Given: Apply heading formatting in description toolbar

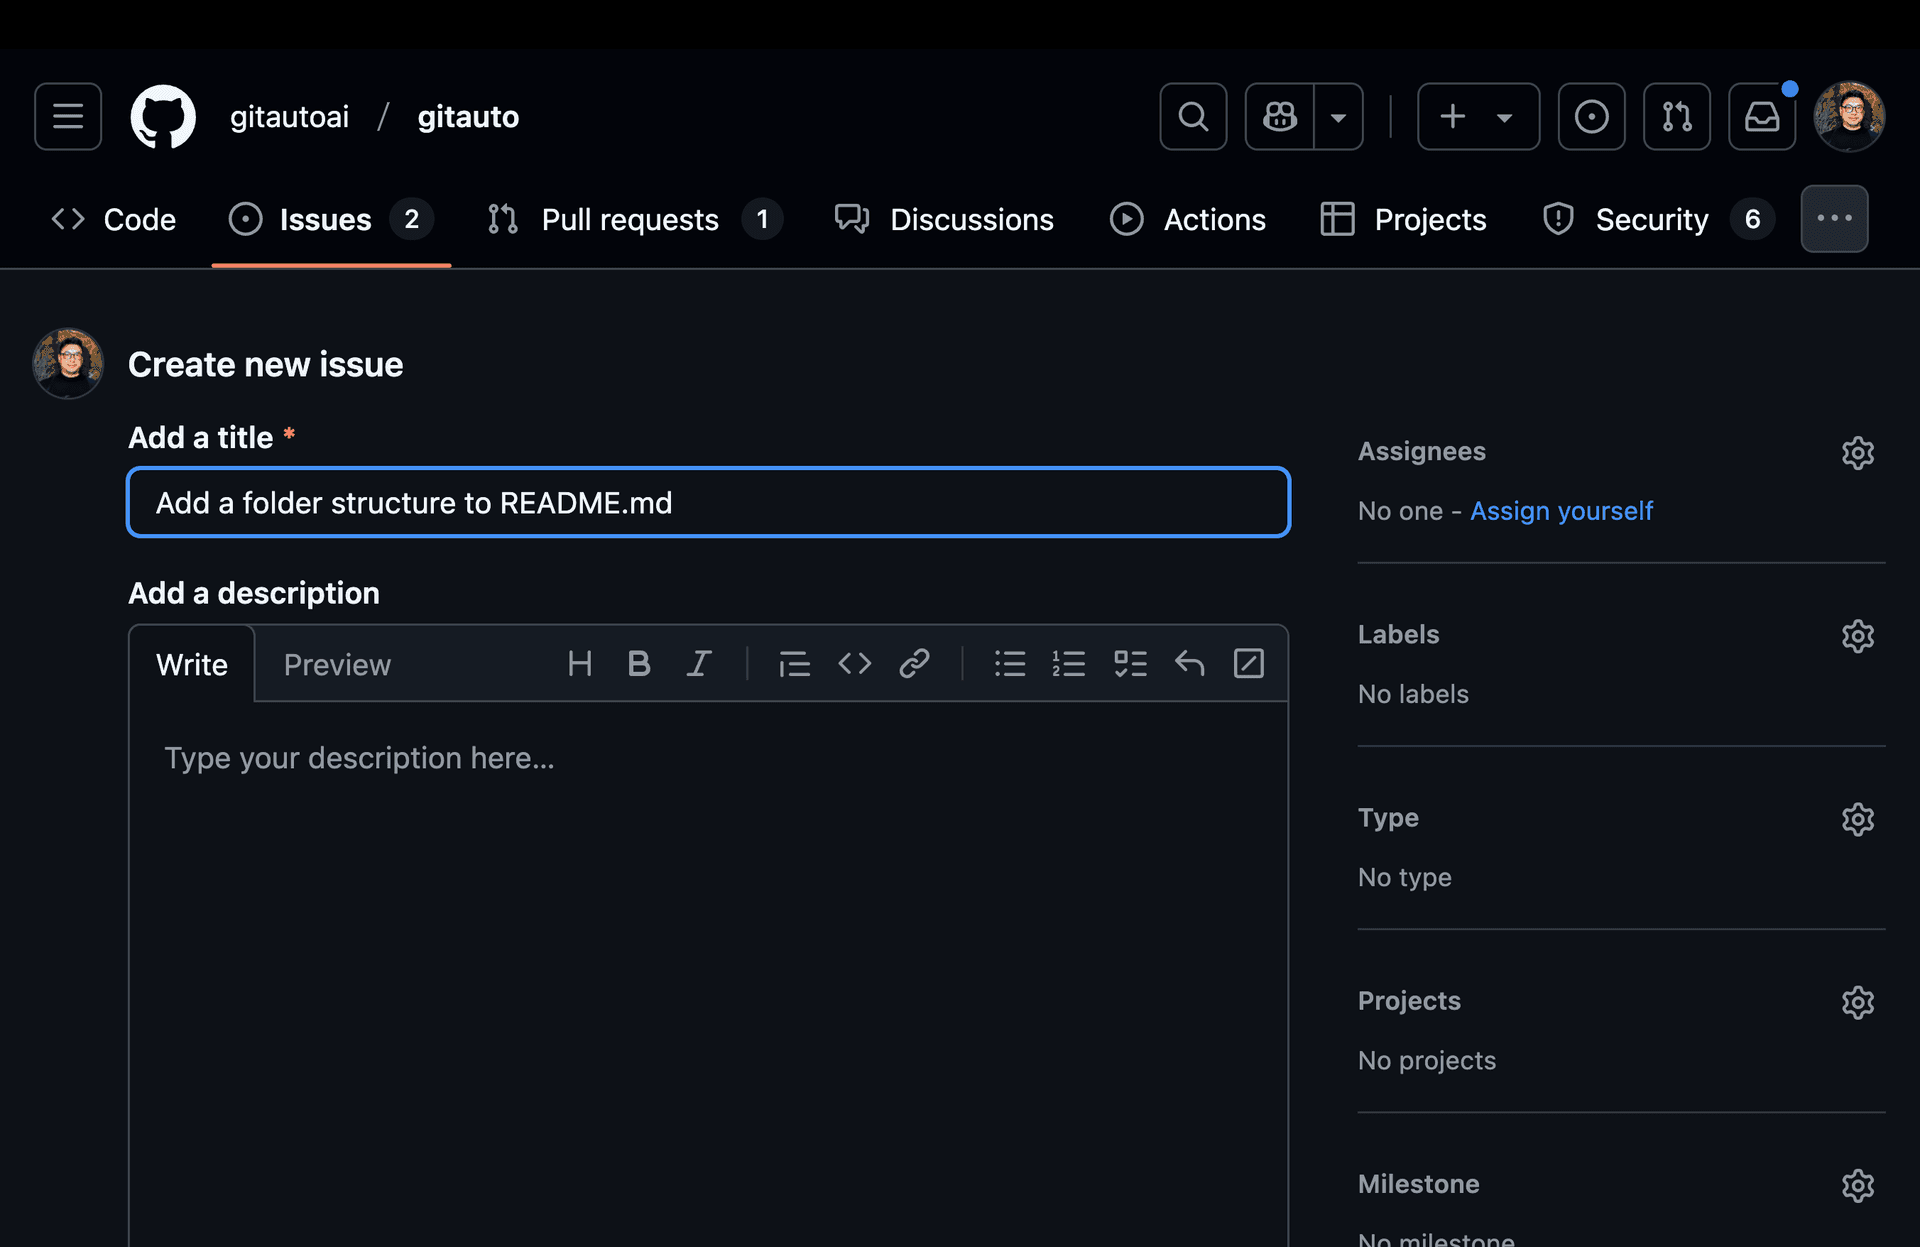Looking at the screenshot, I should pos(580,663).
